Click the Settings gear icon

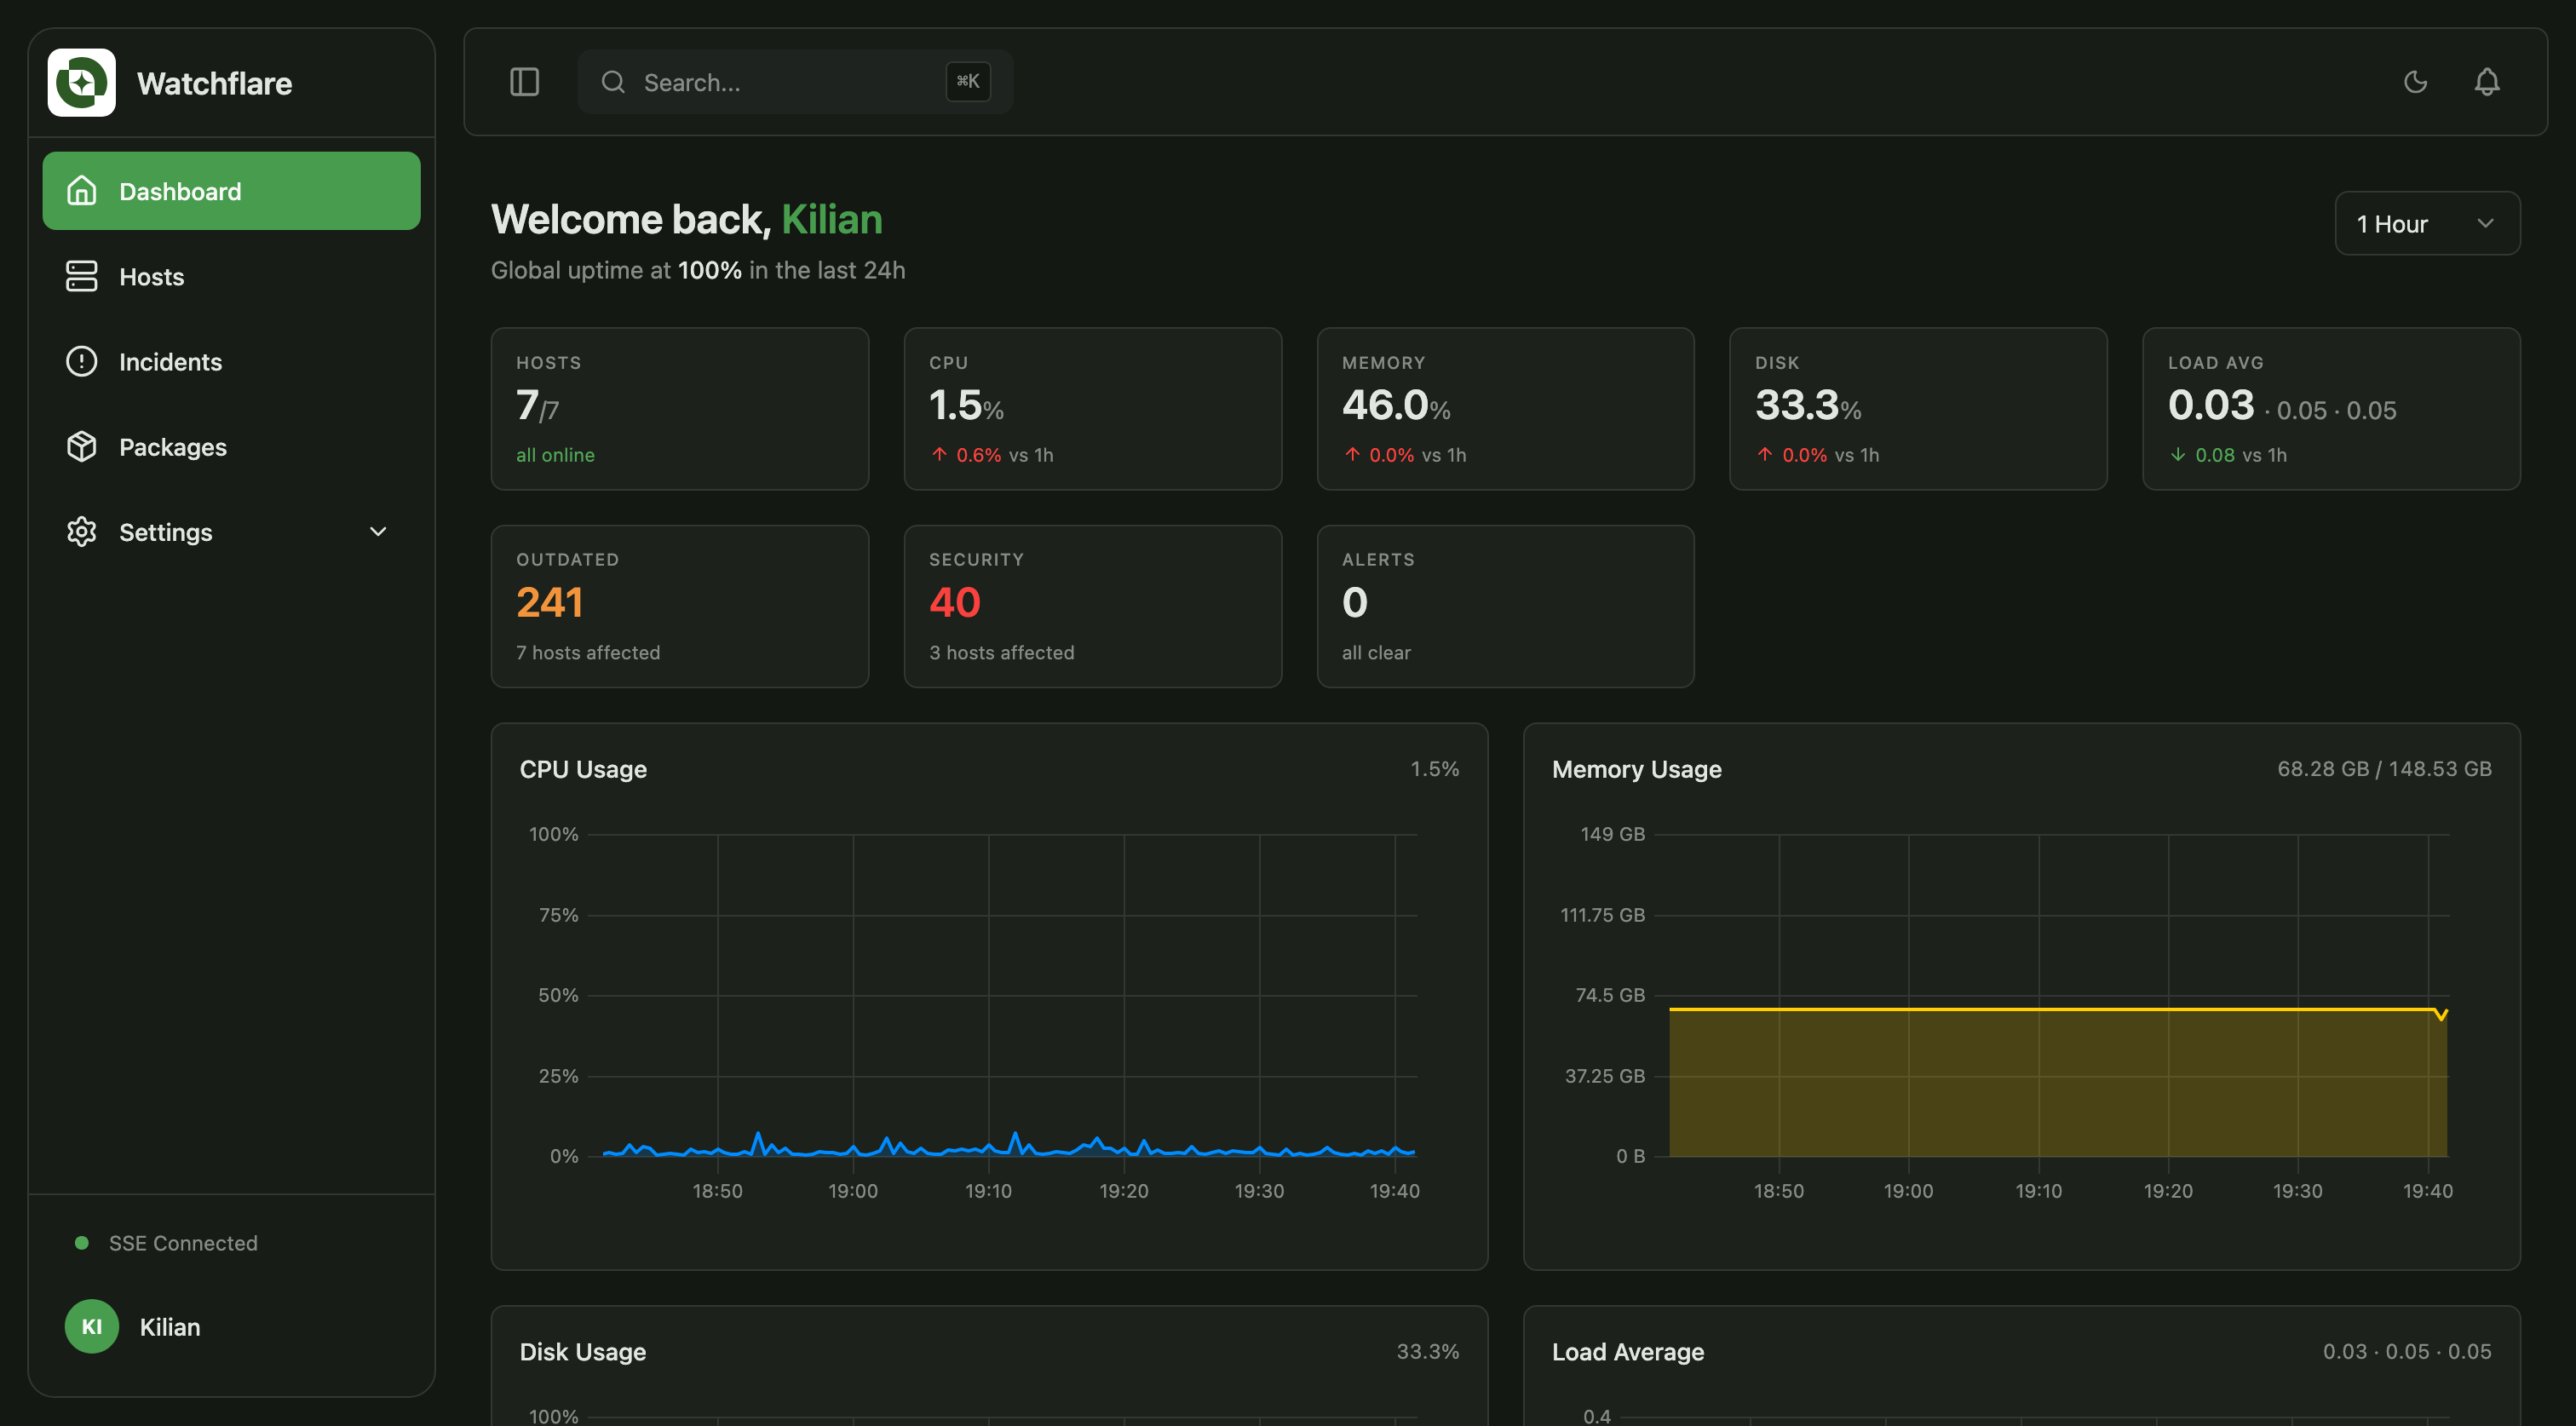click(82, 531)
